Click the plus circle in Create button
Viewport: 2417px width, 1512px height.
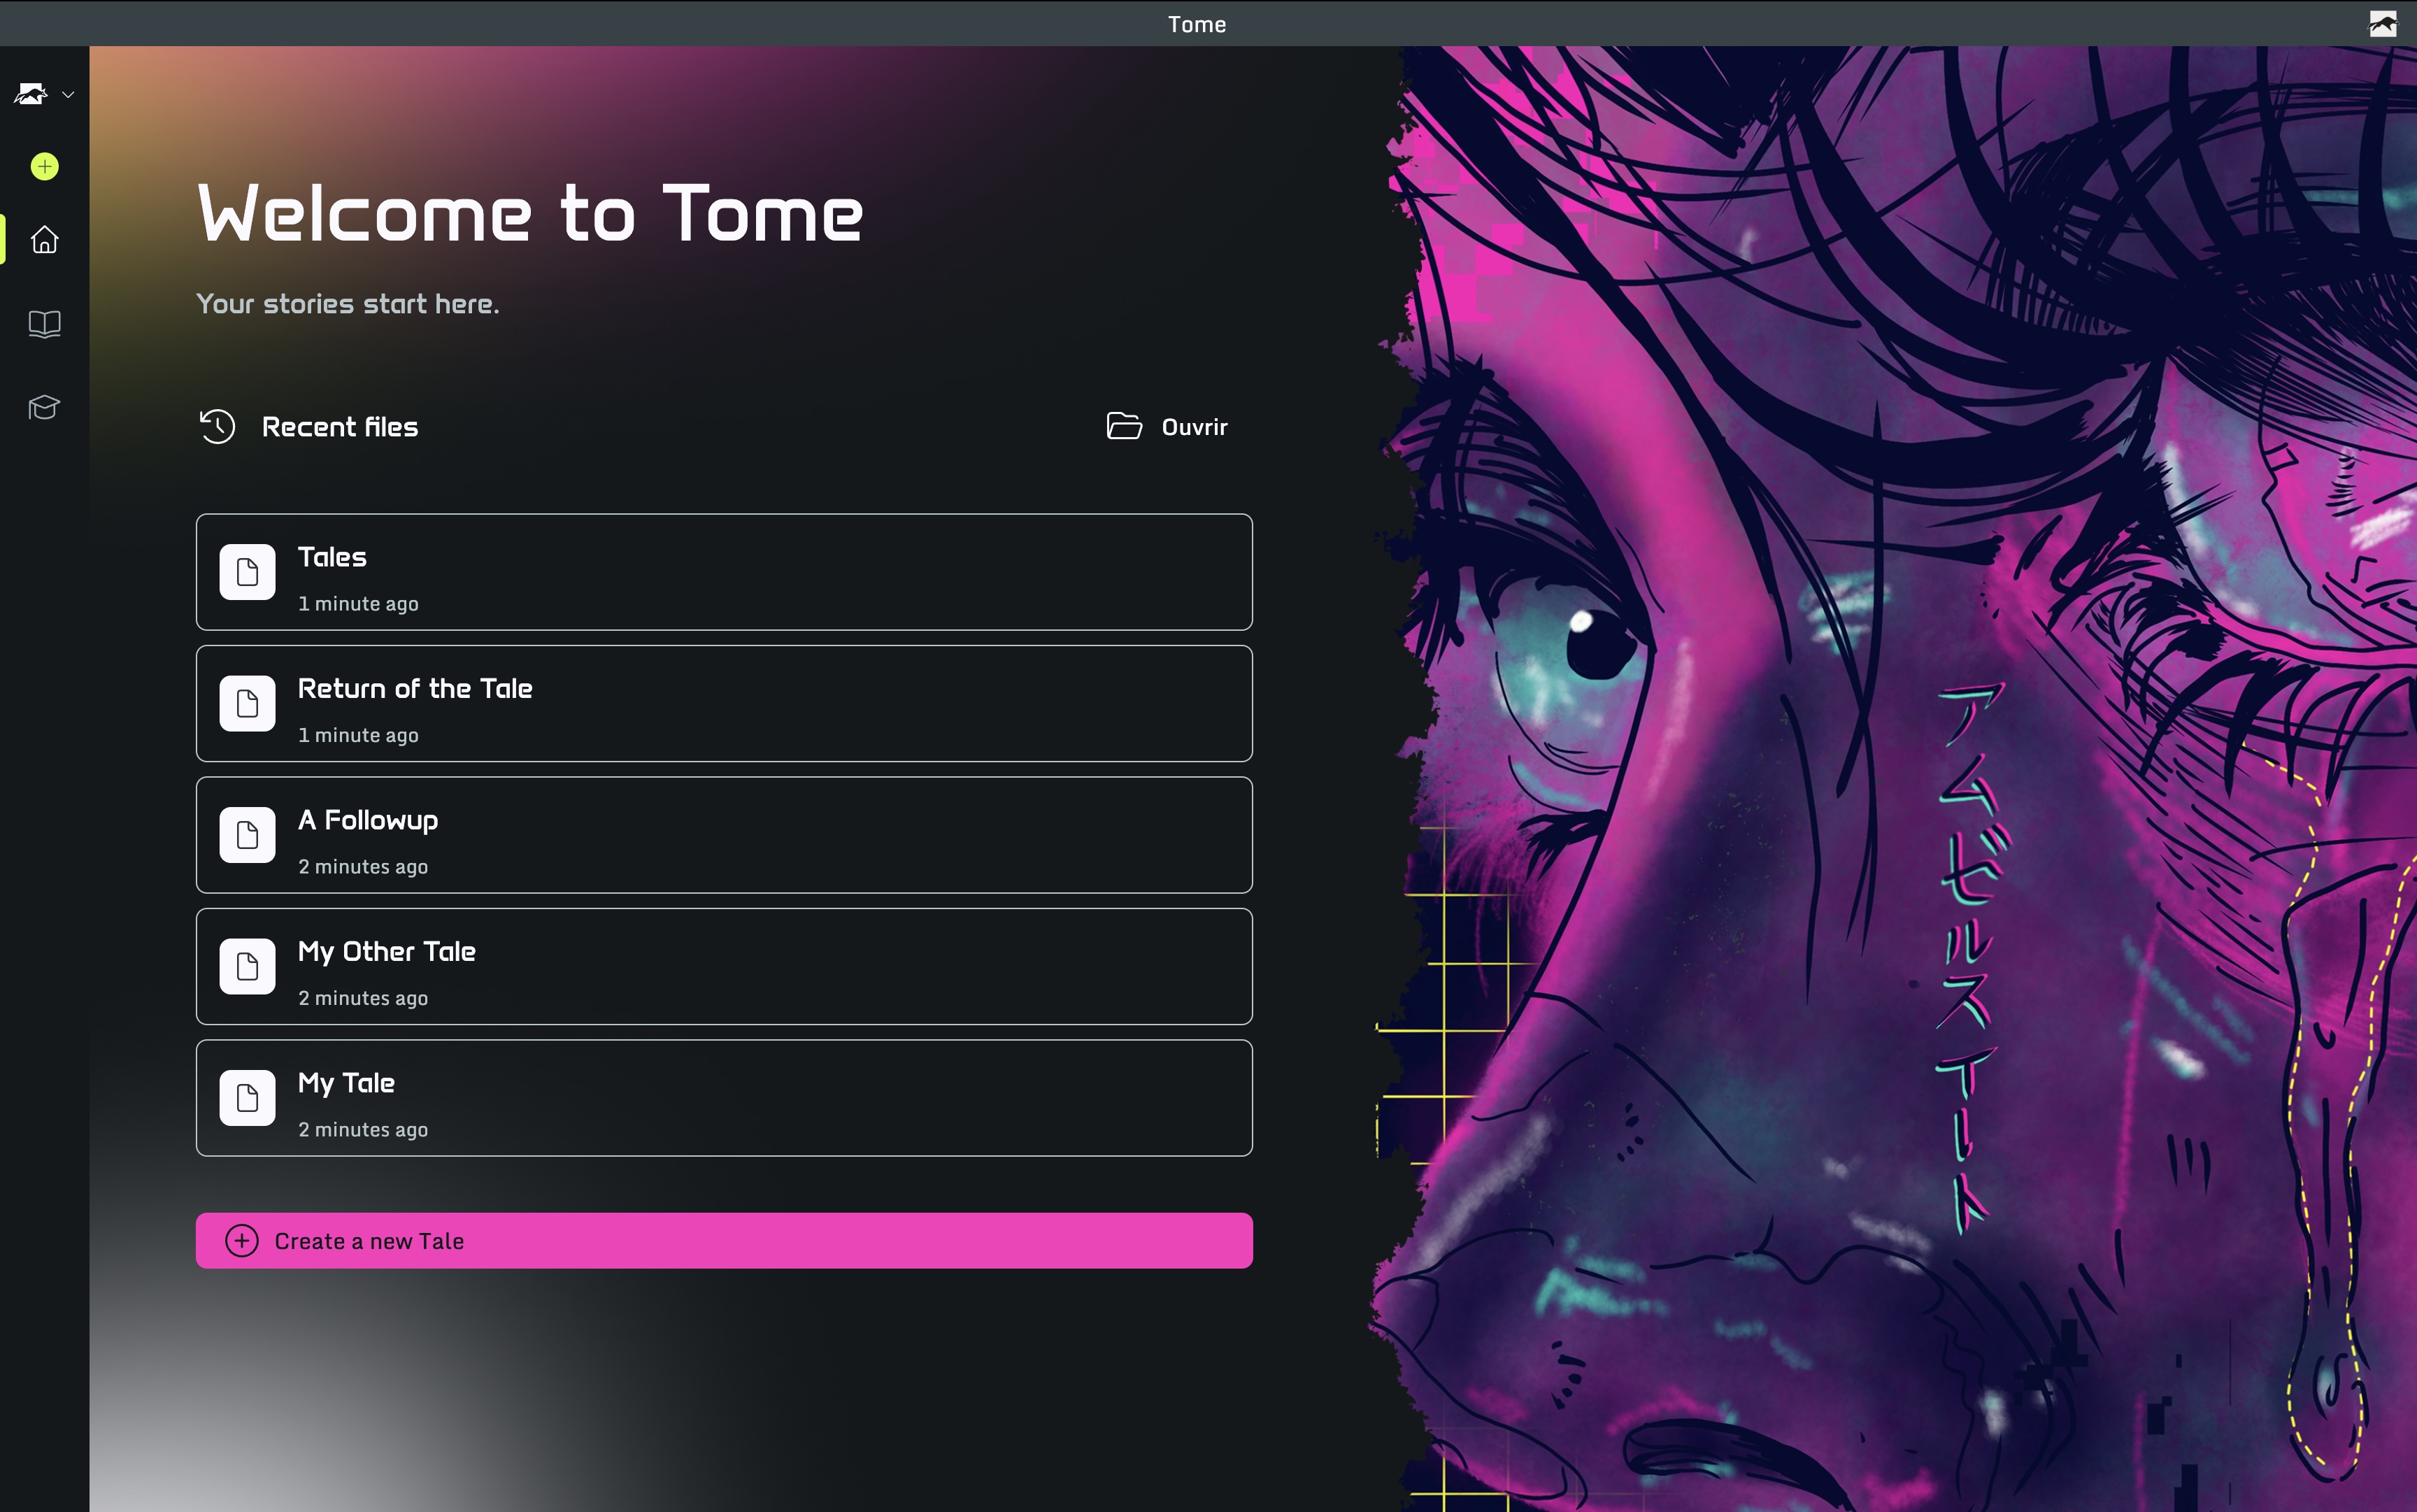pos(242,1241)
